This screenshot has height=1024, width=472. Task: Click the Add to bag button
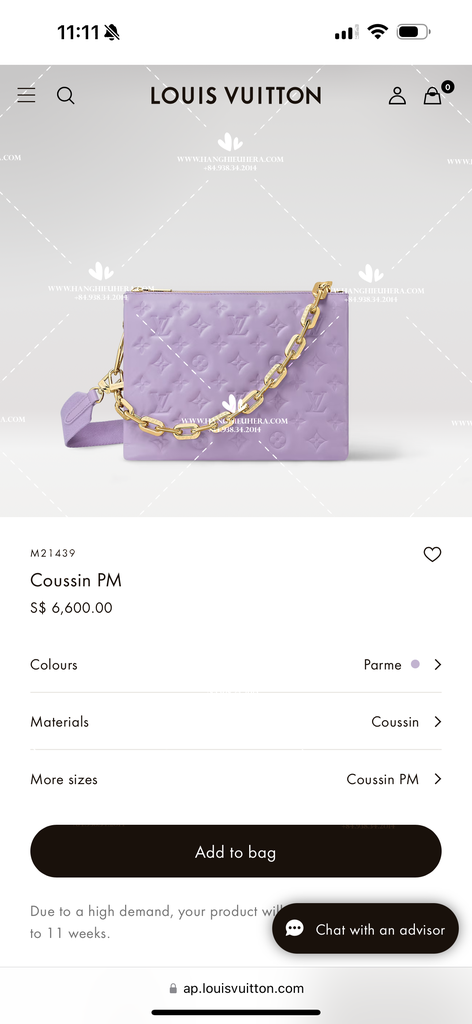click(236, 852)
